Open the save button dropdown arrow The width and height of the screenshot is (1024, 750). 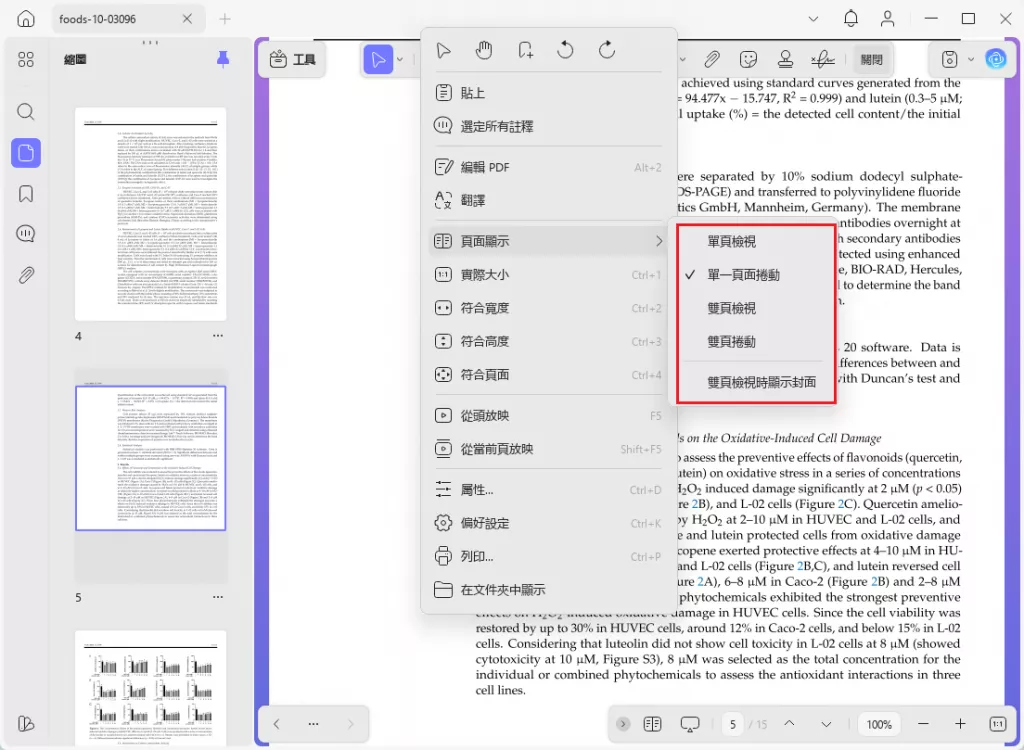(971, 59)
